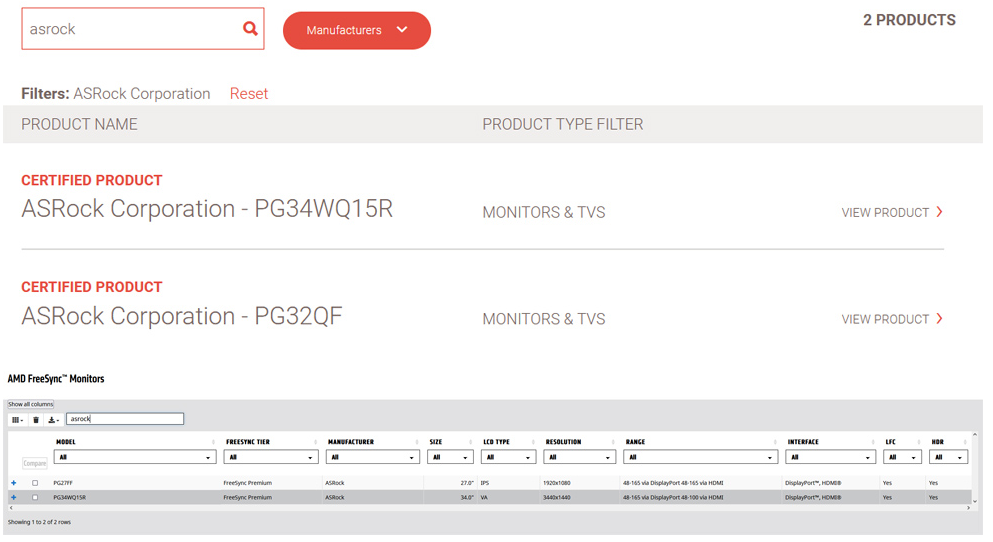Open the LCD TYPE filter dropdown
Screen dimensions: 993x542
[509, 457]
